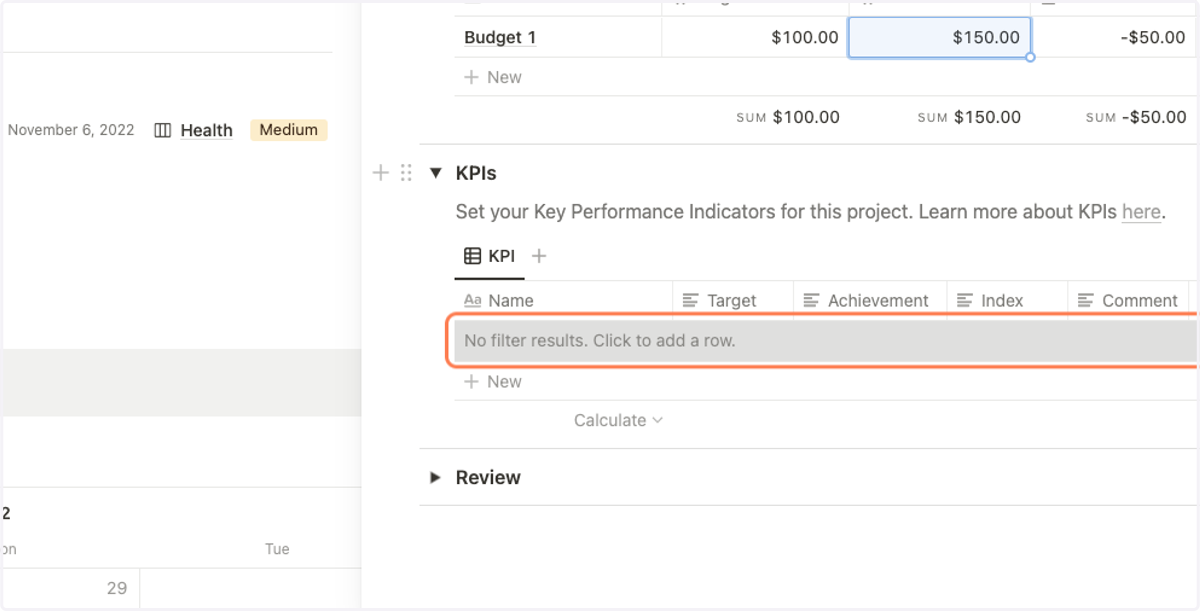Click the drag handle beside KPIs heading
1200x611 pixels.
[406, 173]
